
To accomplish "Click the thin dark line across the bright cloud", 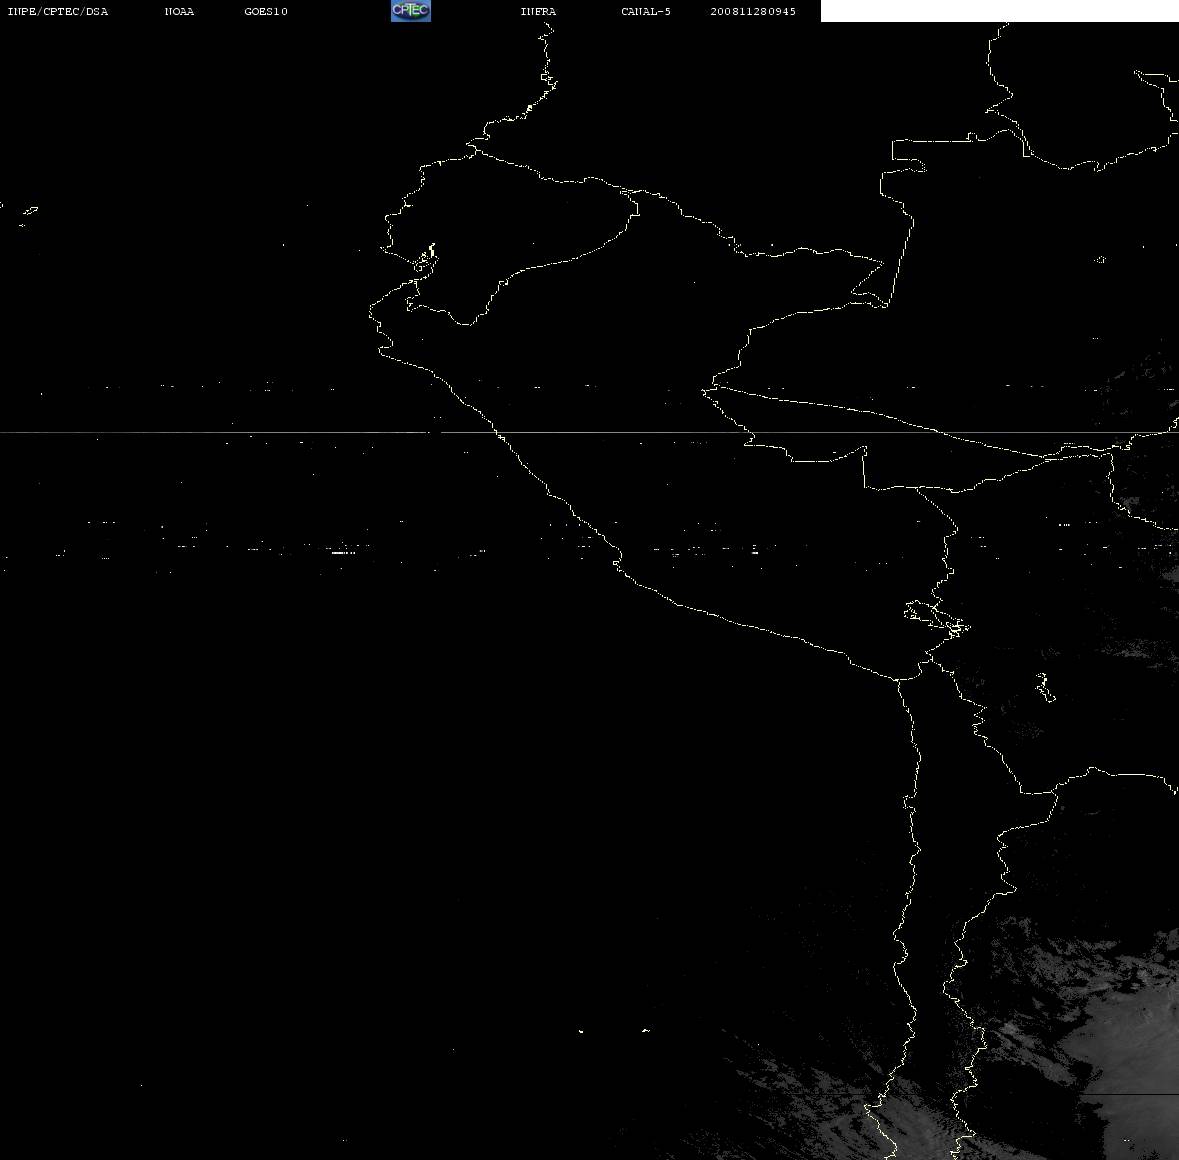I will [1131, 1094].
